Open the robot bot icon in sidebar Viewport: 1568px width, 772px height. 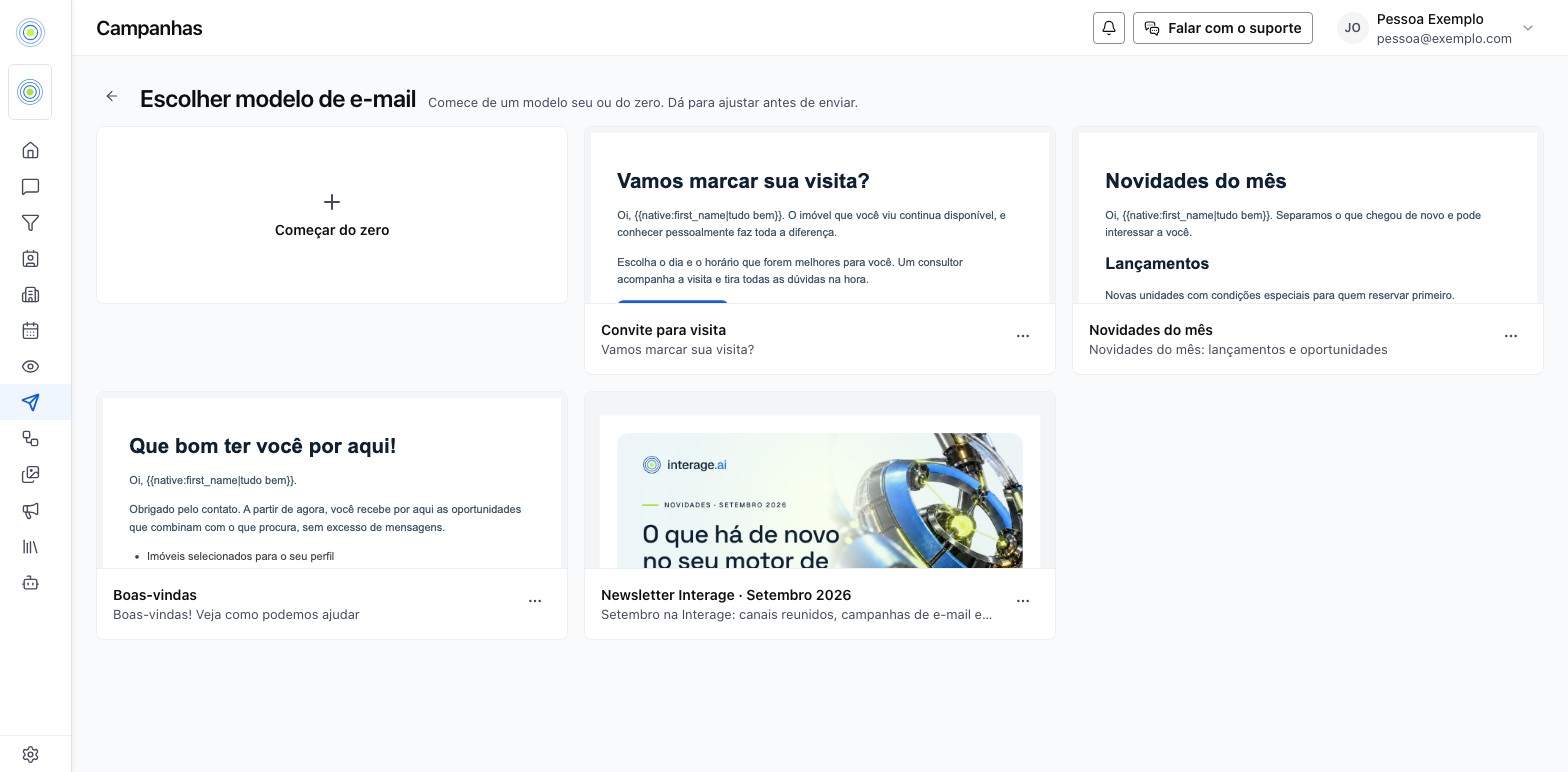[31, 582]
